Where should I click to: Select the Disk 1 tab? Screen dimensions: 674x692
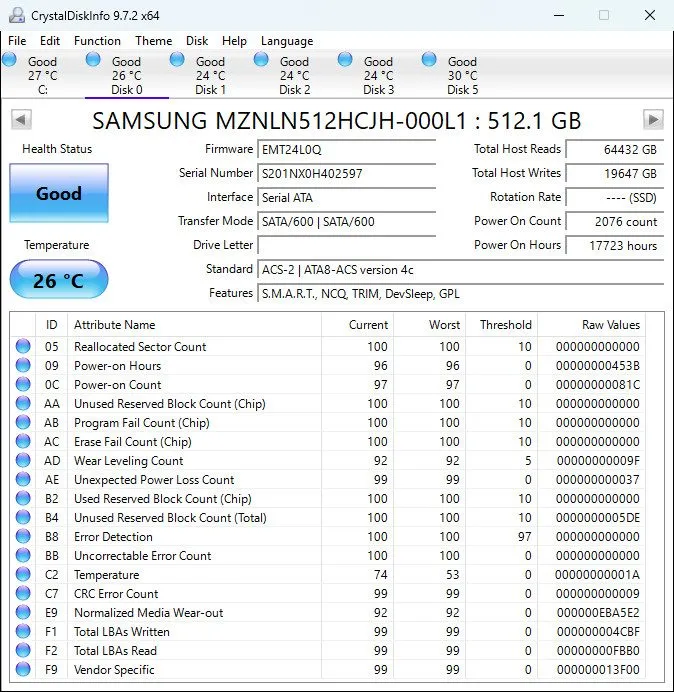pos(211,75)
